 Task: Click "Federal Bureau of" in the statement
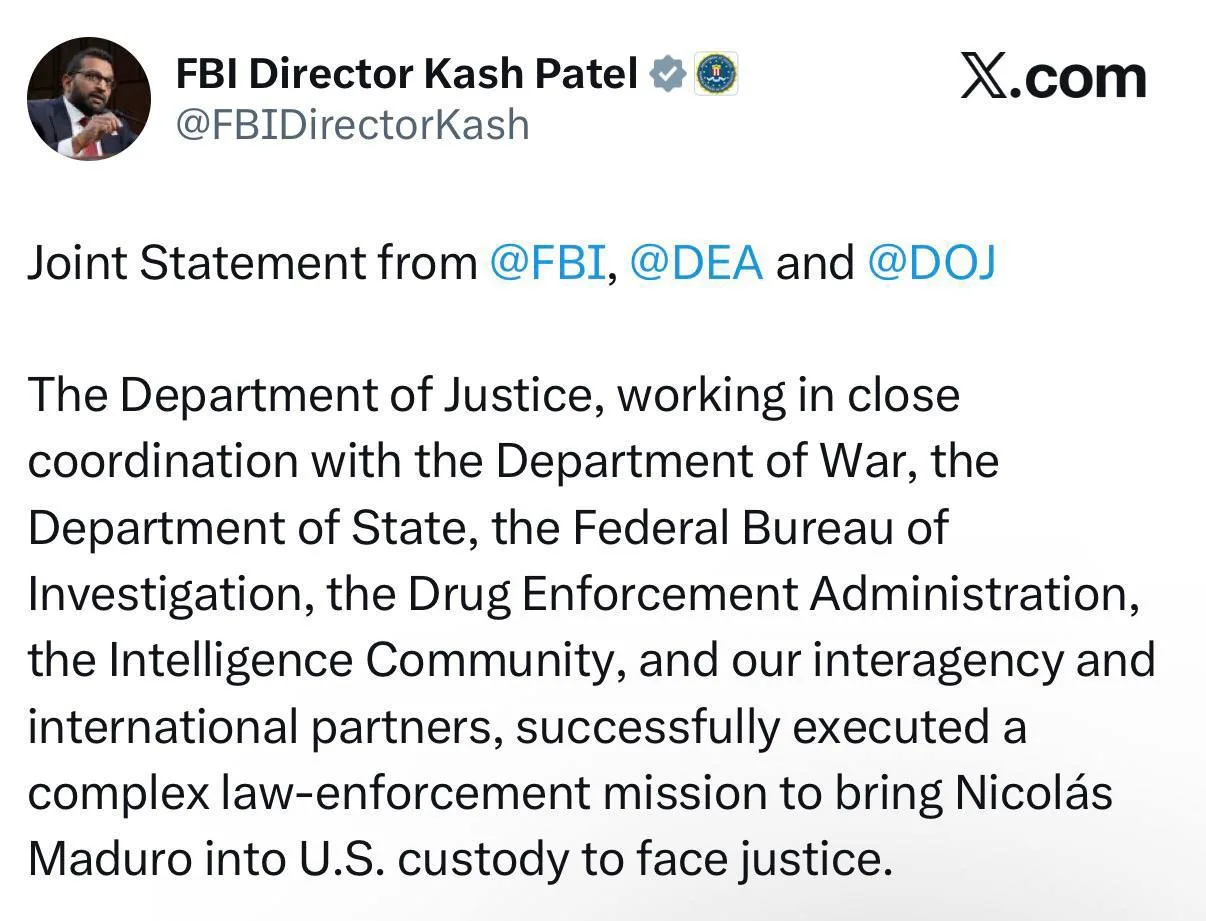tap(760, 528)
